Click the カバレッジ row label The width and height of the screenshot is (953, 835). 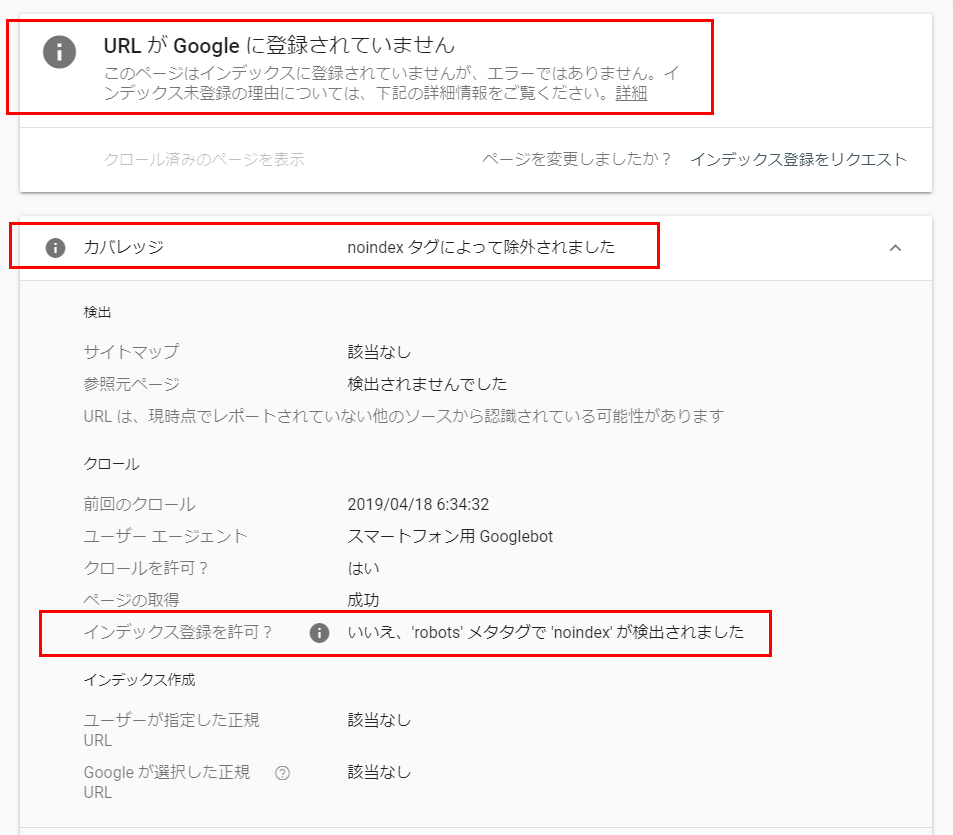coord(123,247)
